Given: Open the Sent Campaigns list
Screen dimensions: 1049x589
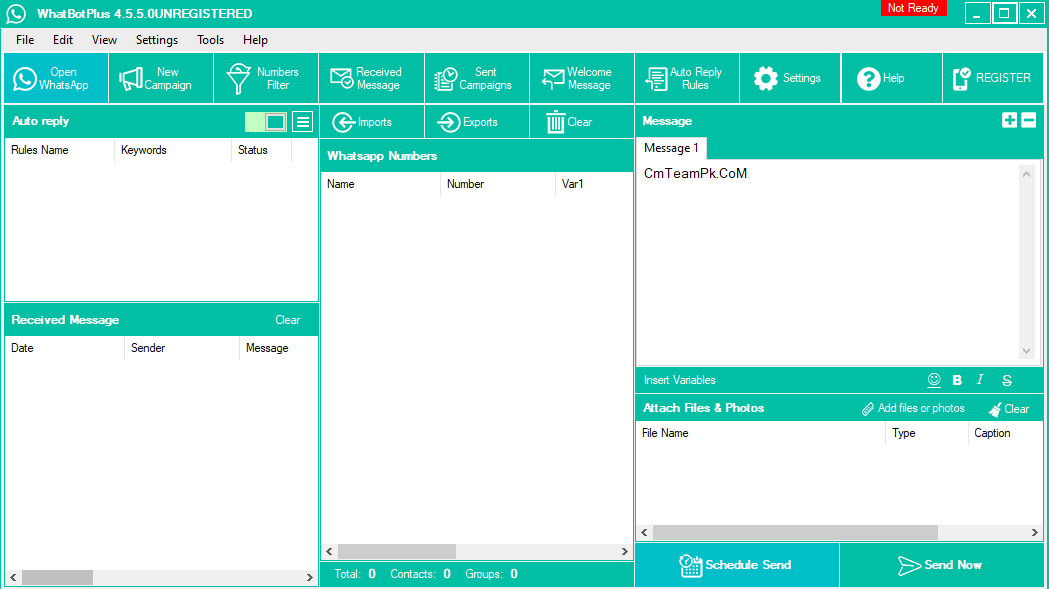Looking at the screenshot, I should (x=477, y=78).
